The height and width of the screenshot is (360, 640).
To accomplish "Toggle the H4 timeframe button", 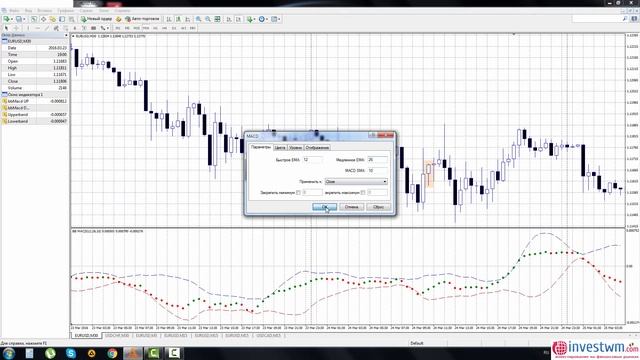I will point(164,28).
